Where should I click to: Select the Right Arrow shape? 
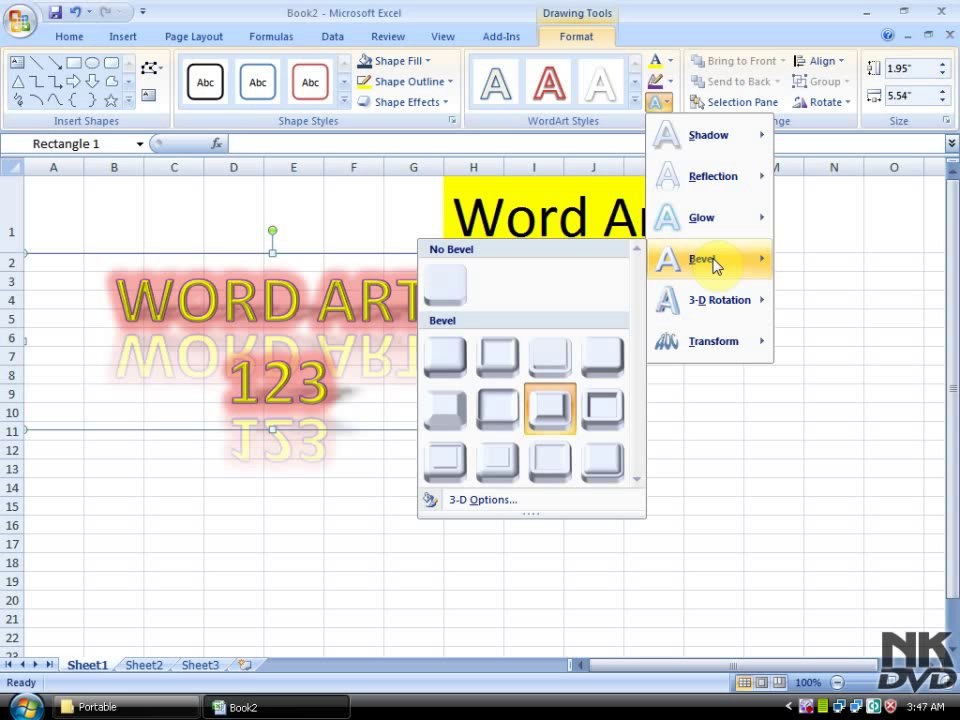click(x=73, y=81)
